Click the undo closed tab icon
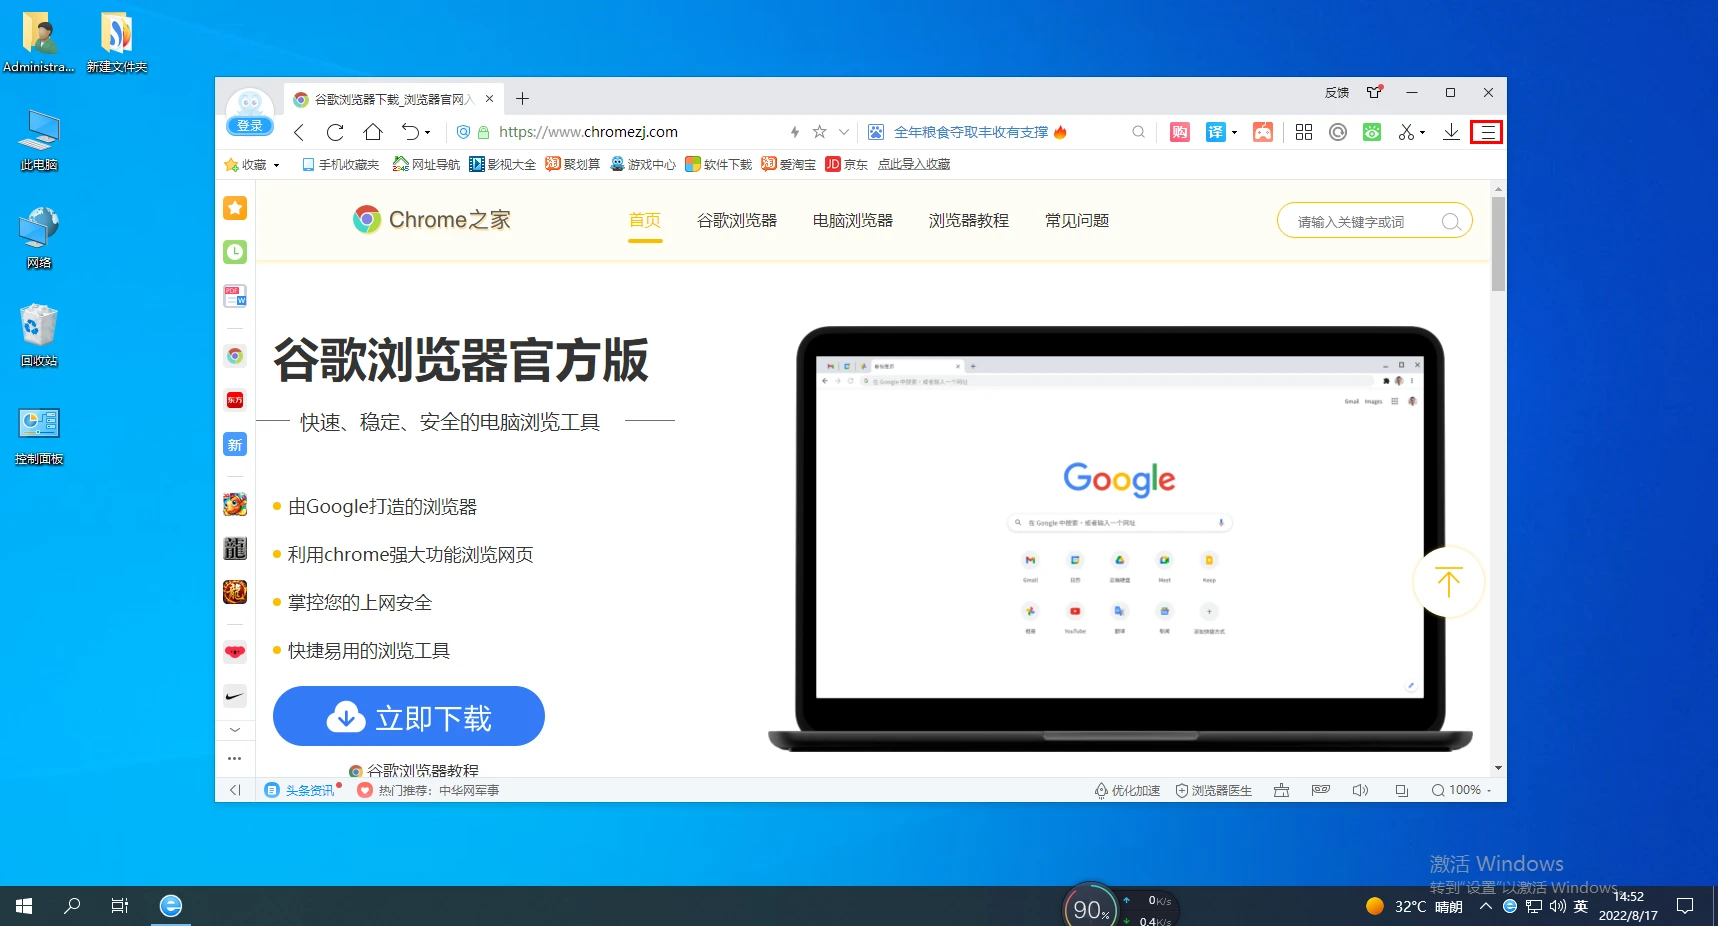The width and height of the screenshot is (1718, 926). (410, 132)
